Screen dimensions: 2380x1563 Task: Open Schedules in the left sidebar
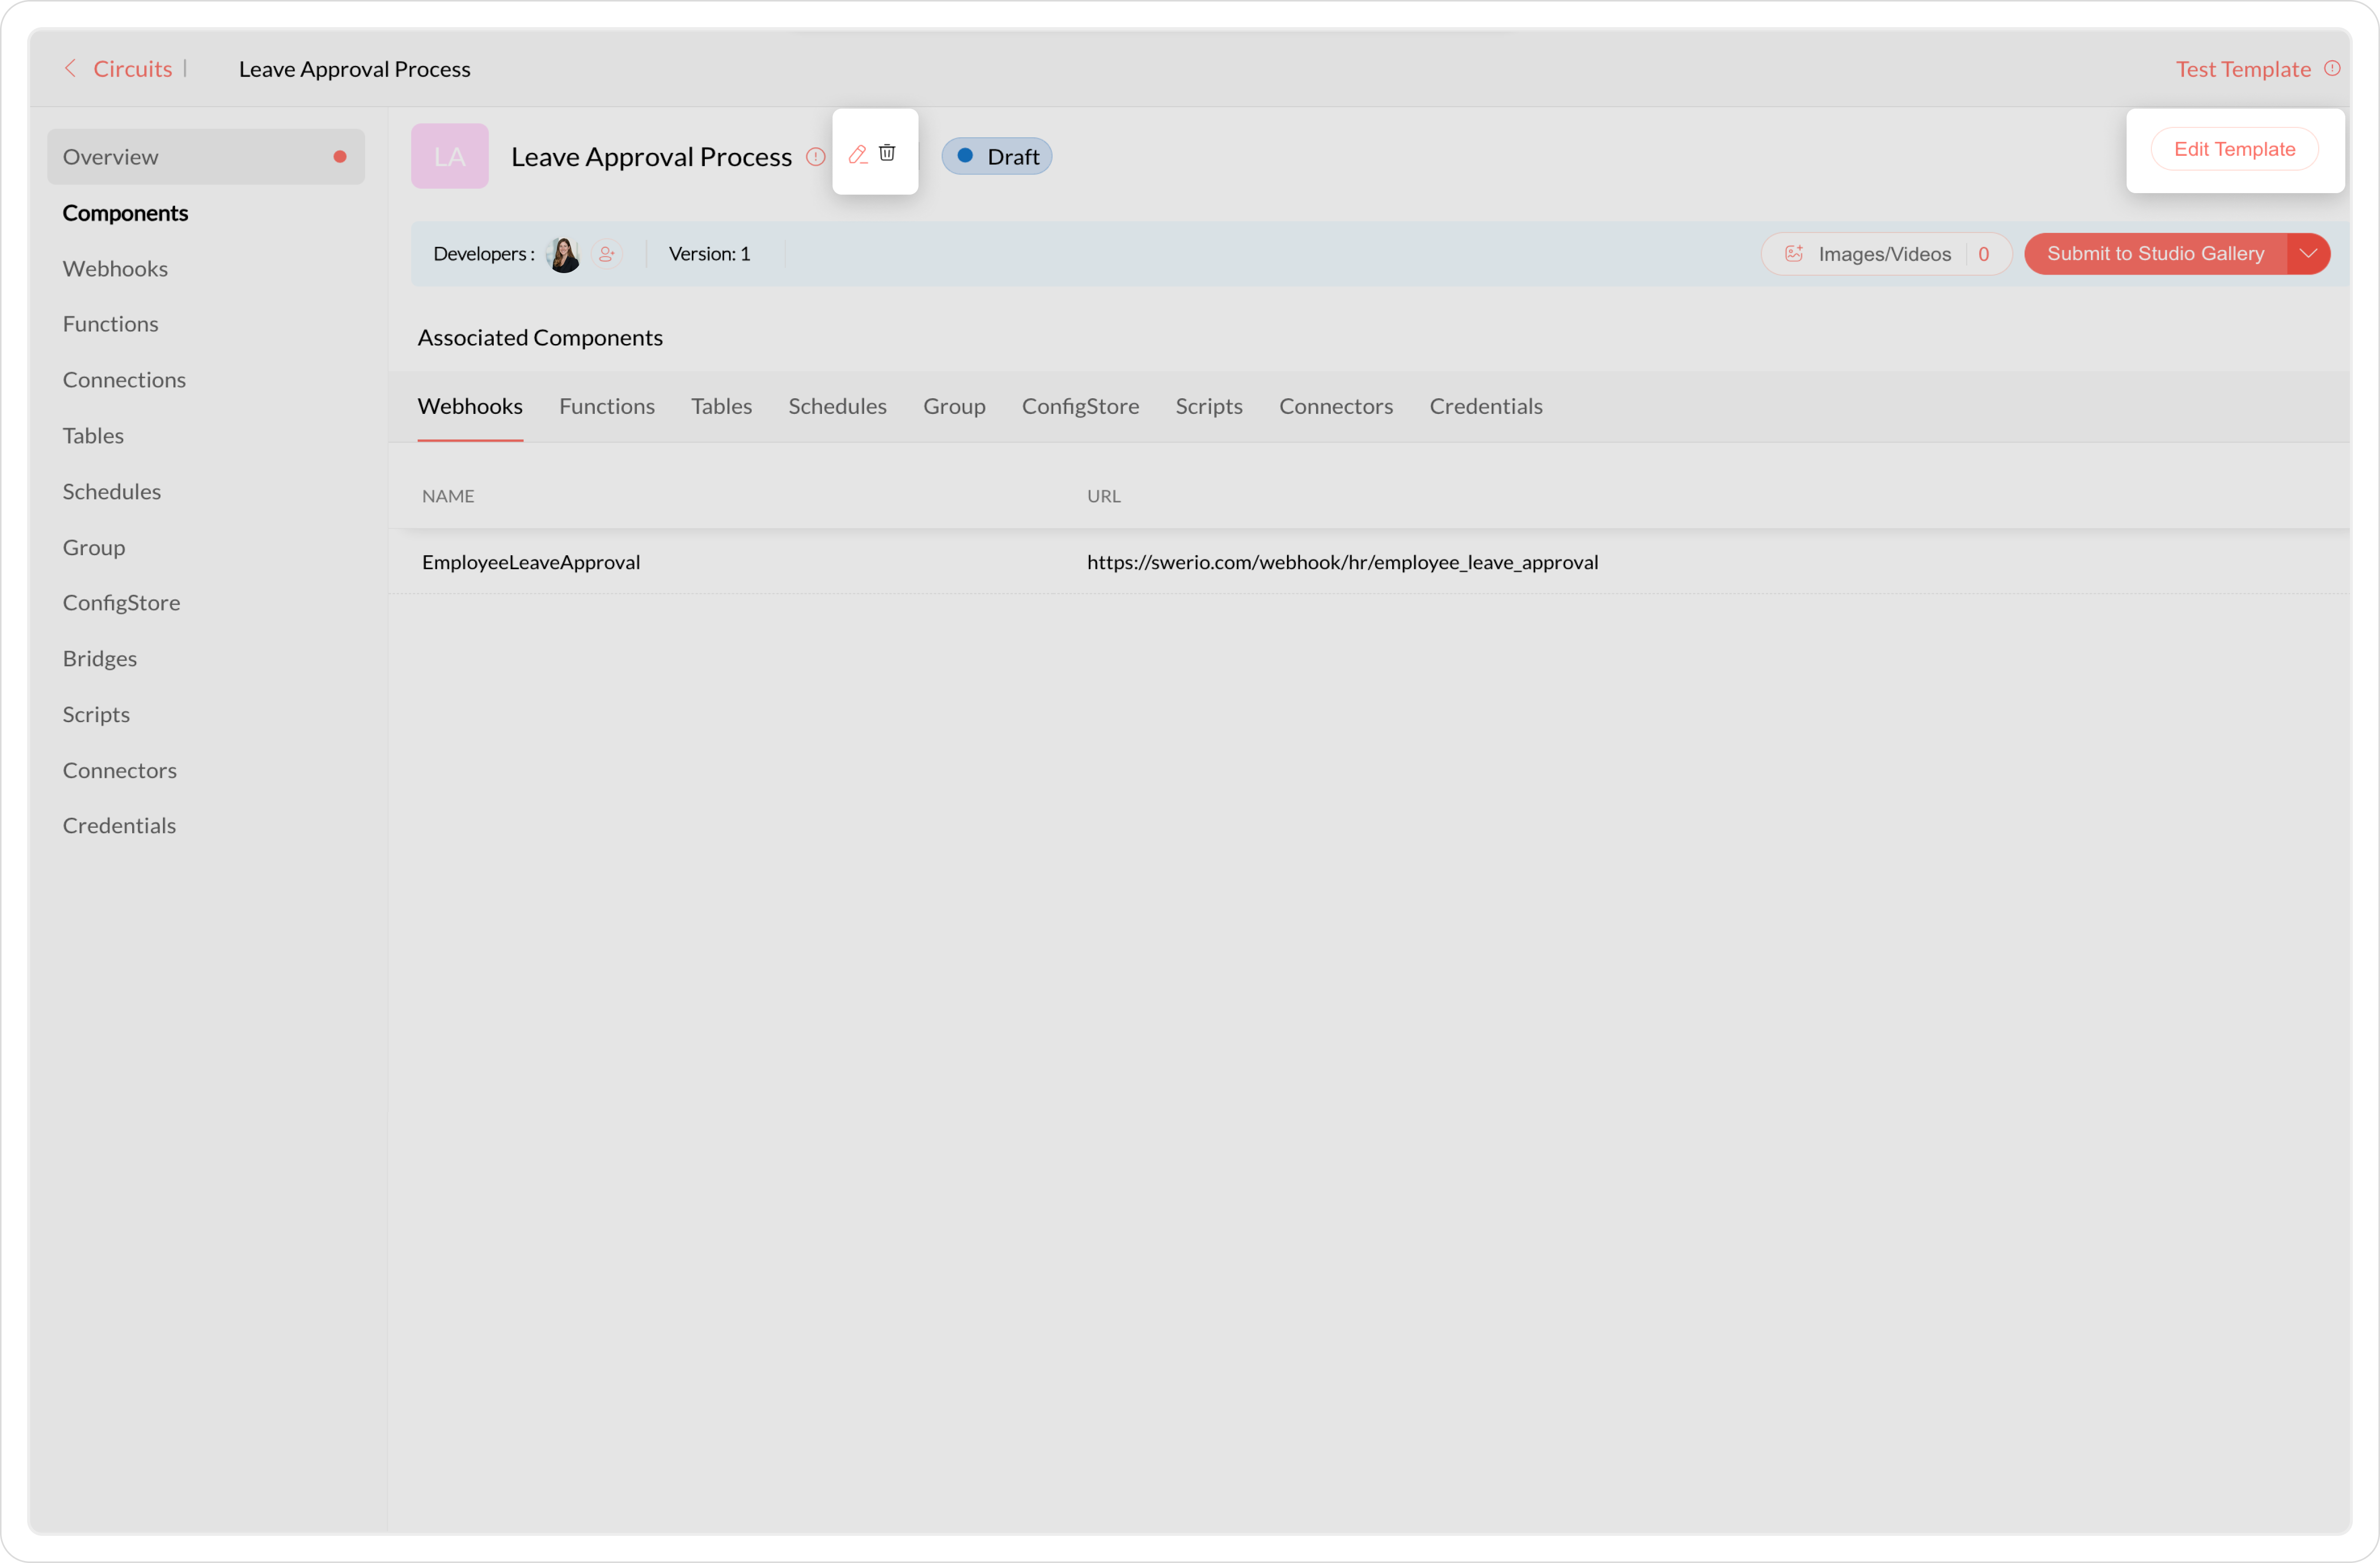(111, 491)
